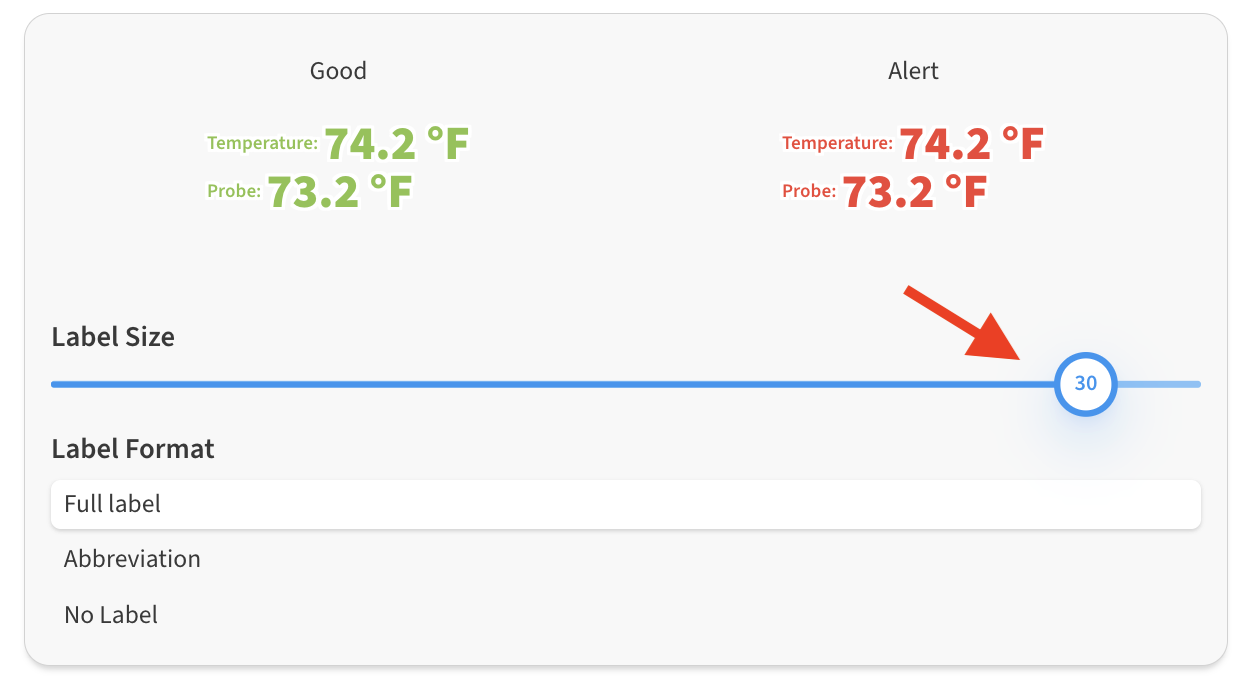Click the Good preview heading
The width and height of the screenshot is (1246, 680).
[338, 71]
